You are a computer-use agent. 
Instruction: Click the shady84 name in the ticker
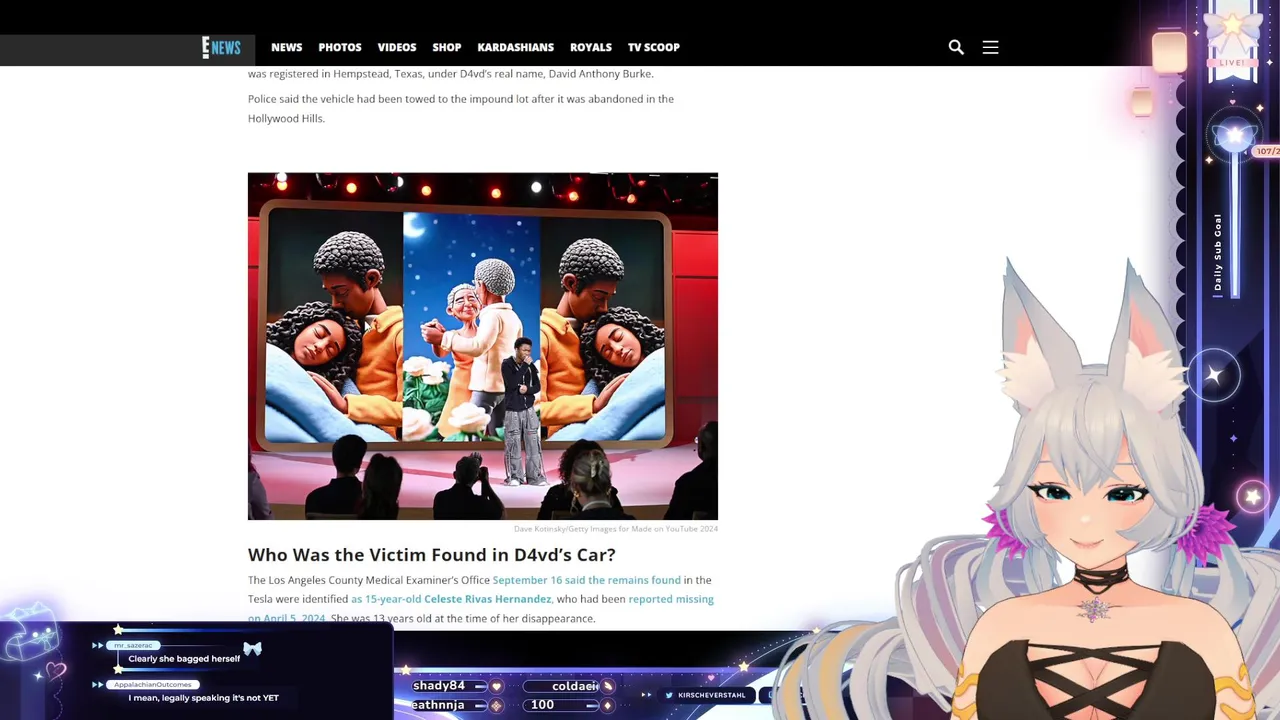coord(439,686)
